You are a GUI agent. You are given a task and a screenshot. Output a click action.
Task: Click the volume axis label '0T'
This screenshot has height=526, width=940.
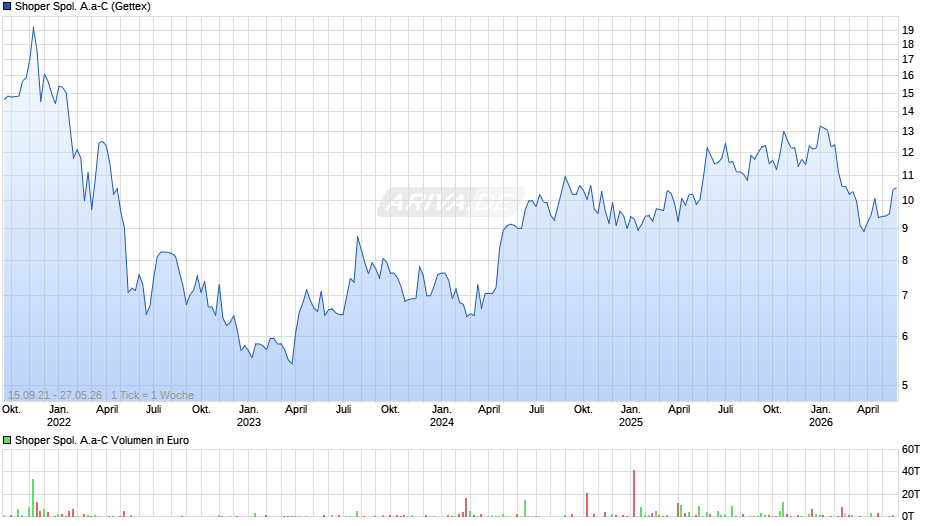pyautogui.click(x=908, y=516)
